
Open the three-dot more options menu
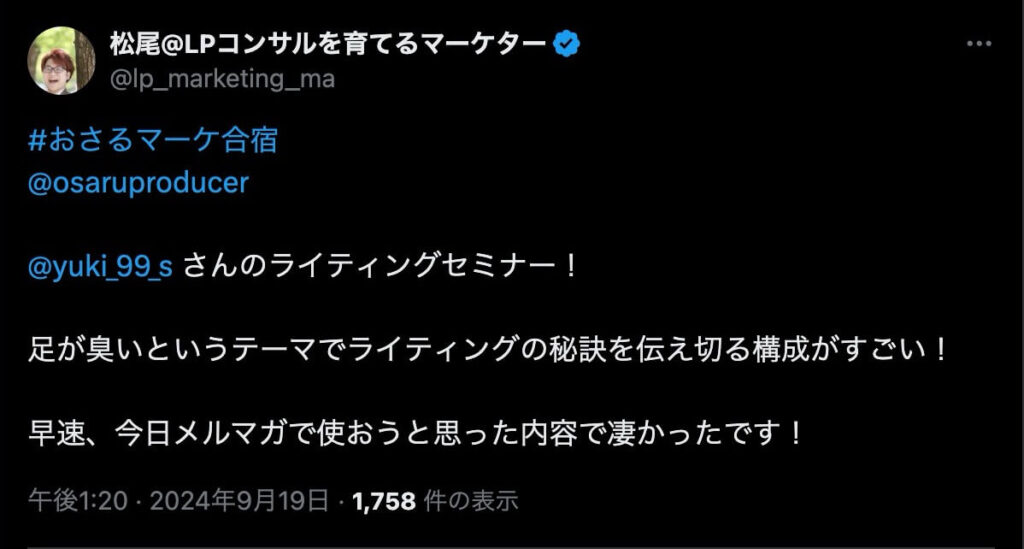coord(978,46)
